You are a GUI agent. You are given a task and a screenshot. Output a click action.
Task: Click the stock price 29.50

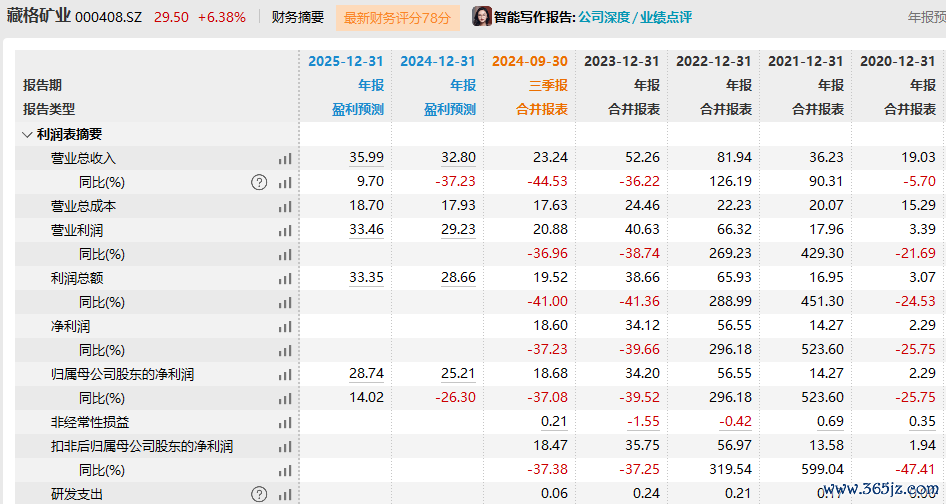coord(171,17)
